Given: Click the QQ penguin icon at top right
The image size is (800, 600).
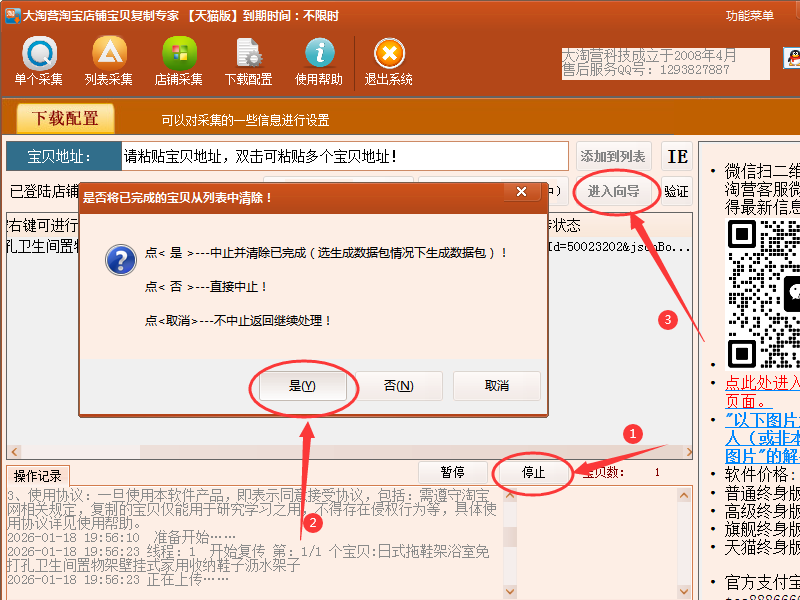Looking at the screenshot, I should [790, 60].
